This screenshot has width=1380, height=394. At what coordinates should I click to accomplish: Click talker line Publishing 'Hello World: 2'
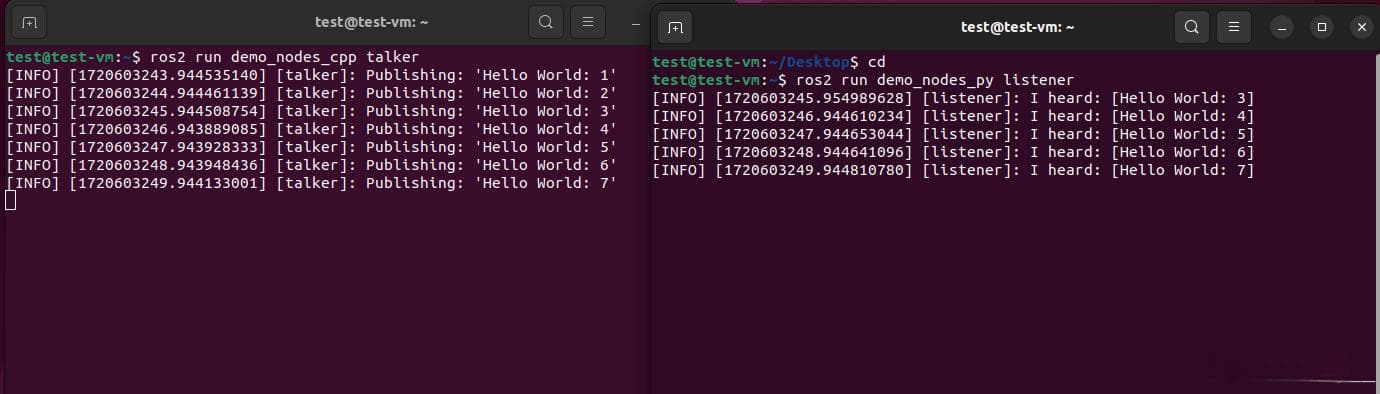click(x=311, y=93)
